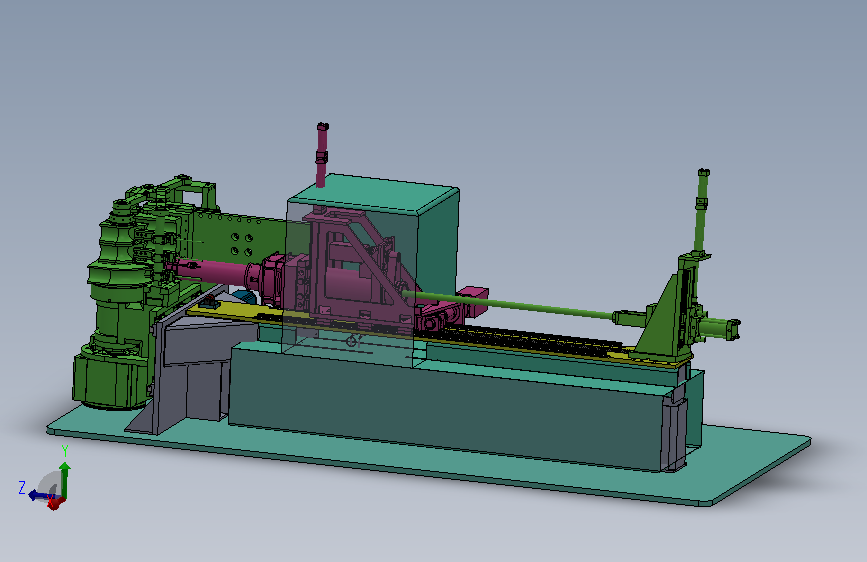The height and width of the screenshot is (562, 867).
Task: Click the green Y axis arrow of the orientation triad
Action: point(65,478)
